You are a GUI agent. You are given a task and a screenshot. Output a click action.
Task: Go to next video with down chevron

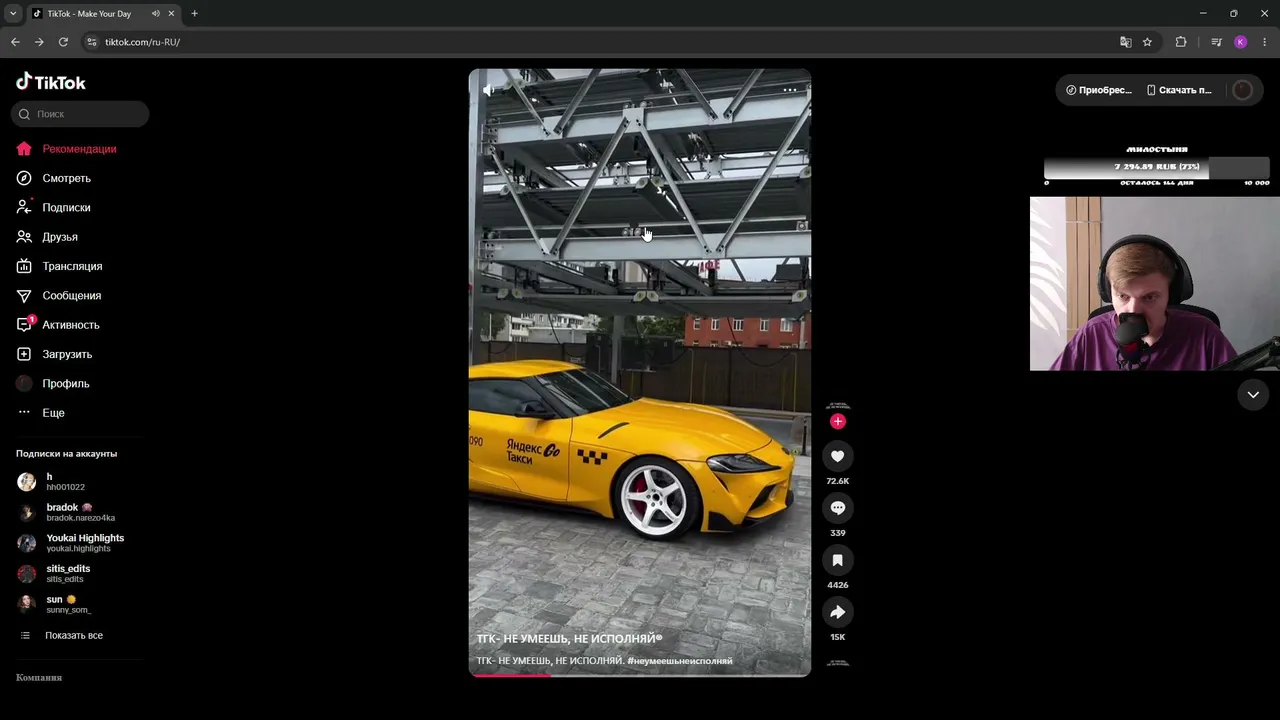pos(1253,395)
